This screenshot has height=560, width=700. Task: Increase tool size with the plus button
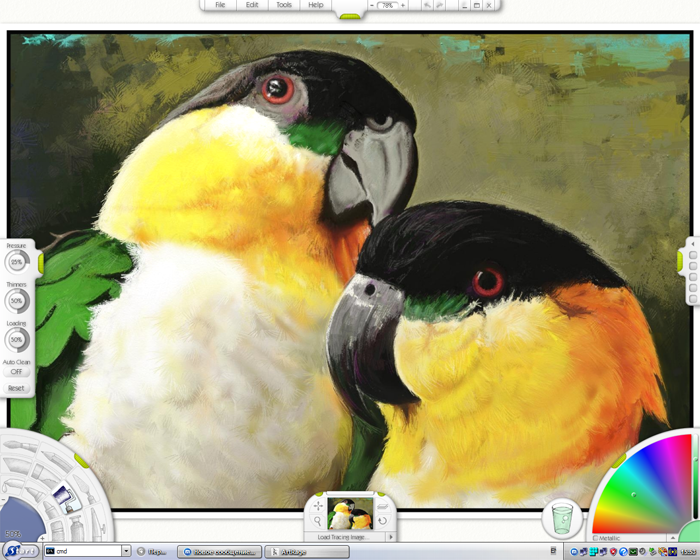[42, 538]
